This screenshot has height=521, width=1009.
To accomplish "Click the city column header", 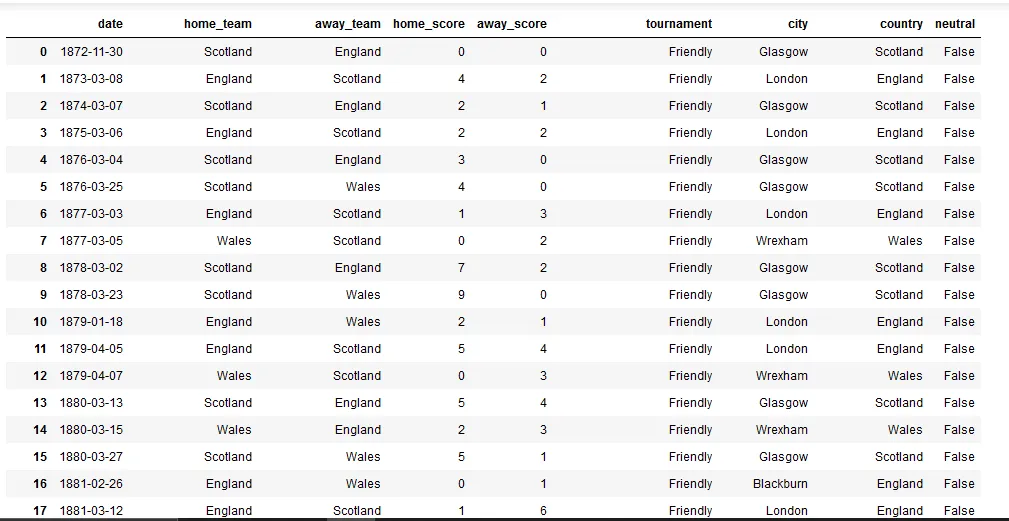I will point(797,24).
